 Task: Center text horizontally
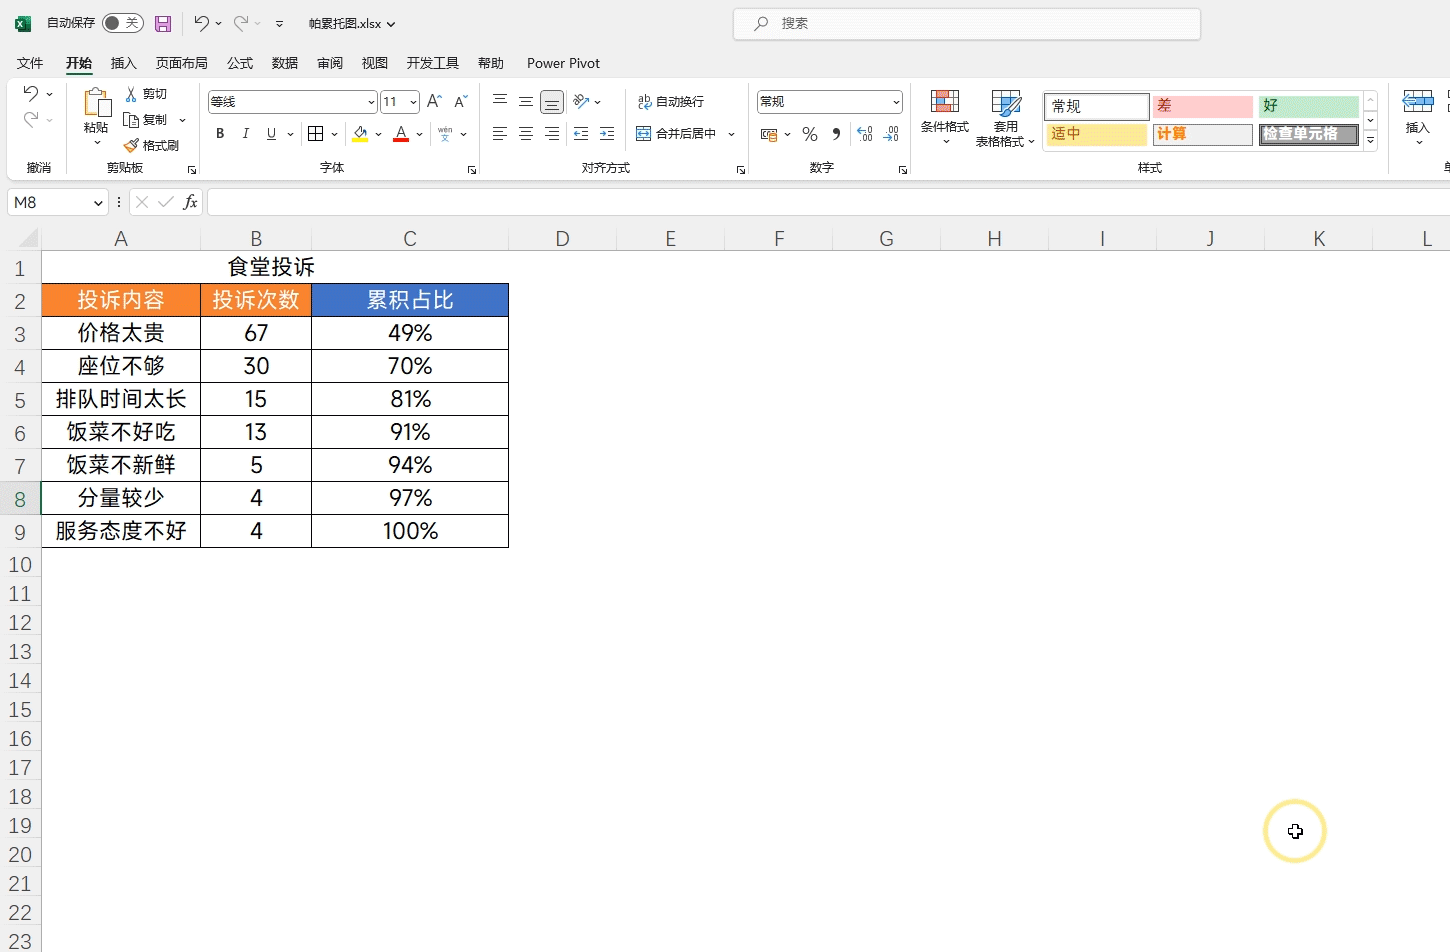coord(526,134)
